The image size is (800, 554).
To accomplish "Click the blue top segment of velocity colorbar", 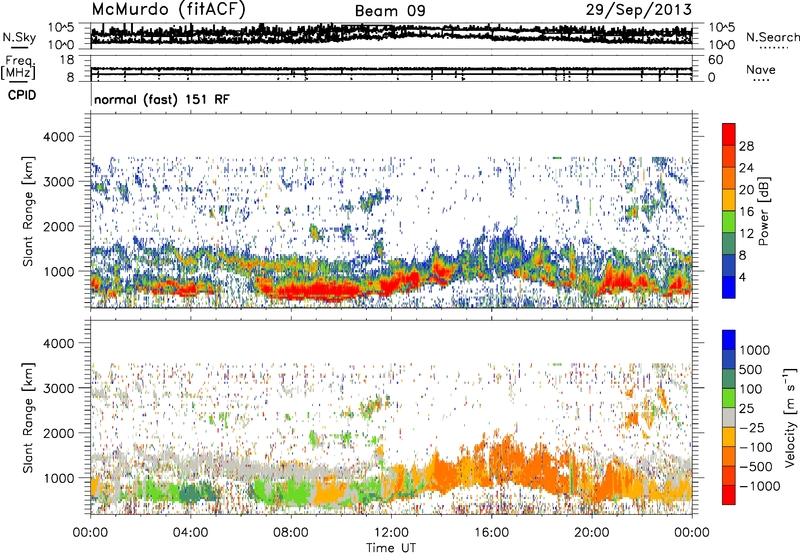I will 729,340.
